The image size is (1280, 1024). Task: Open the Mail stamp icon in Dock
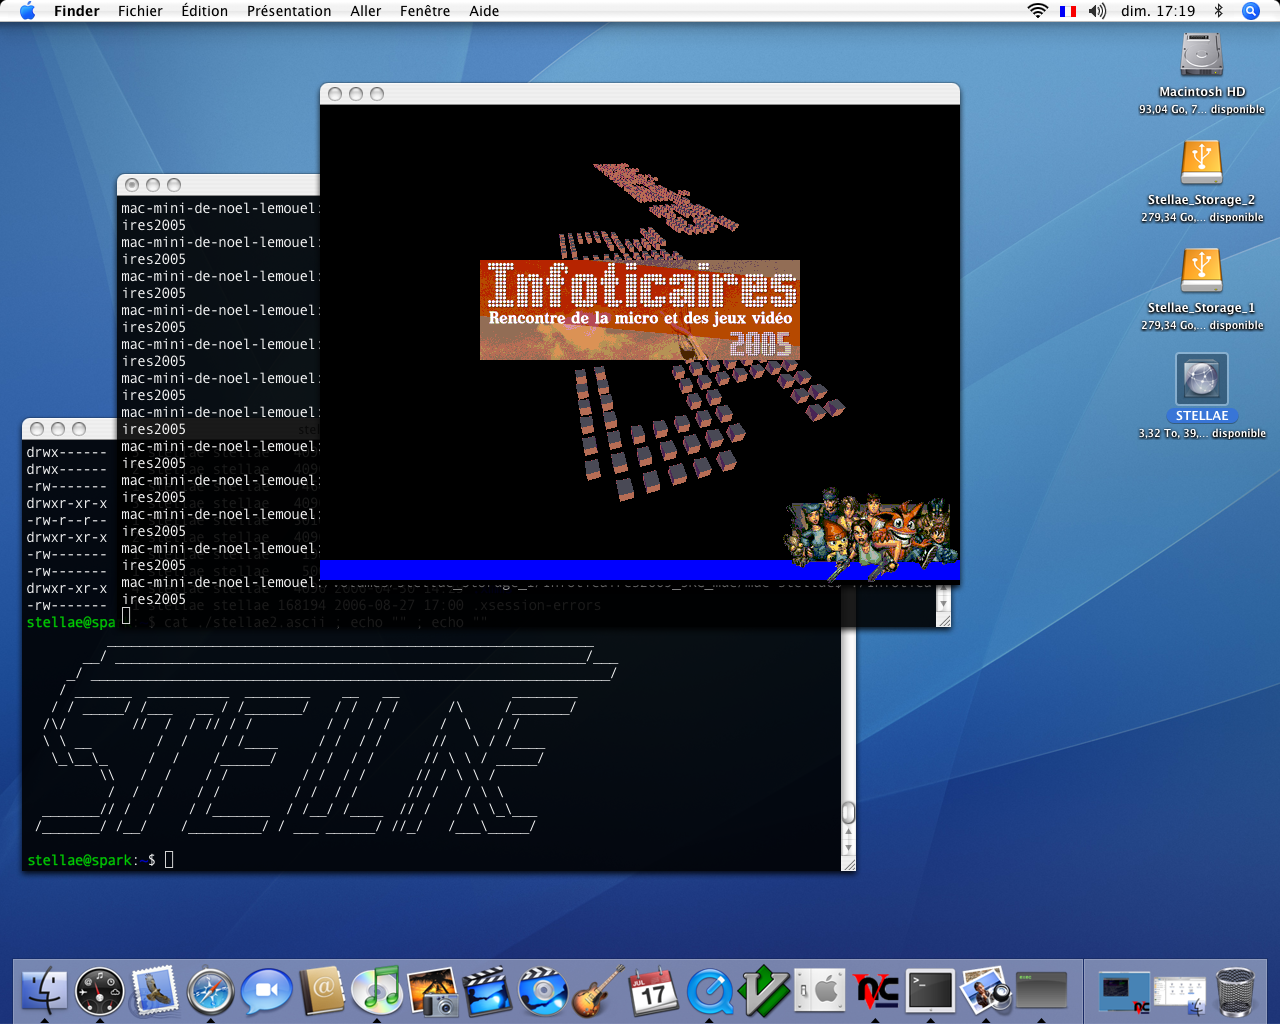point(155,992)
